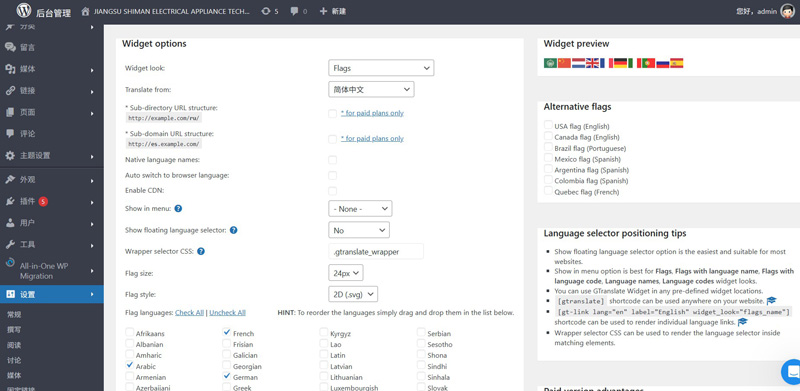The width and height of the screenshot is (800, 391).
Task: Open the 撰写 settings submenu item
Action: [x=14, y=330]
